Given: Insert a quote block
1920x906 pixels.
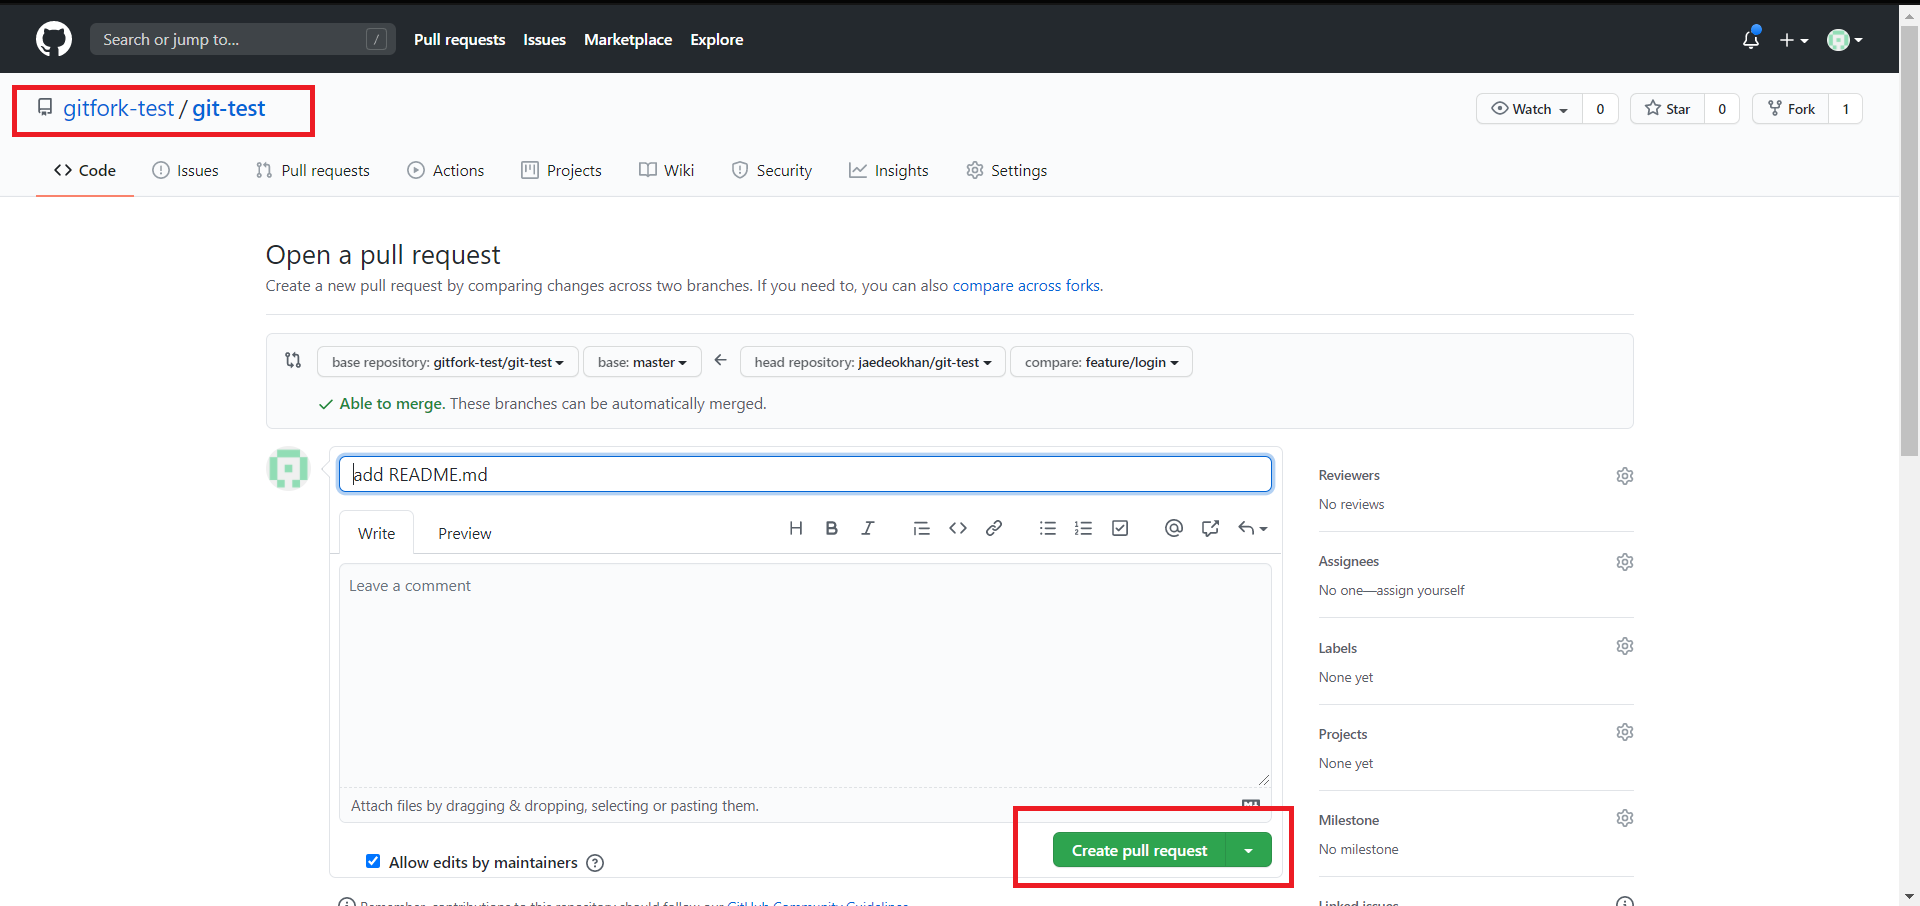Looking at the screenshot, I should 921,528.
